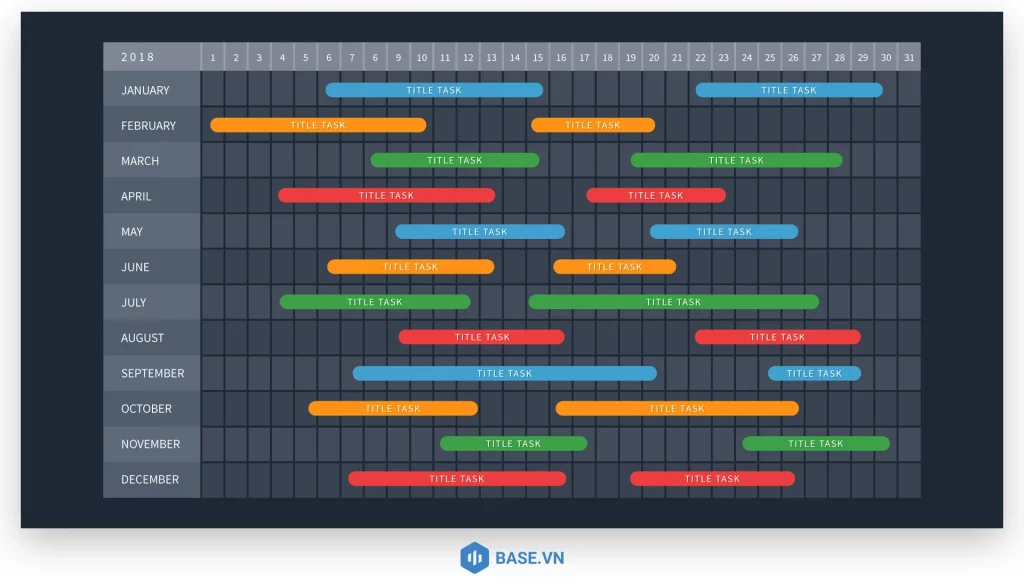Screen dimensions: 1024x587
Task: Open the first blue task bar in January
Action: pos(434,90)
